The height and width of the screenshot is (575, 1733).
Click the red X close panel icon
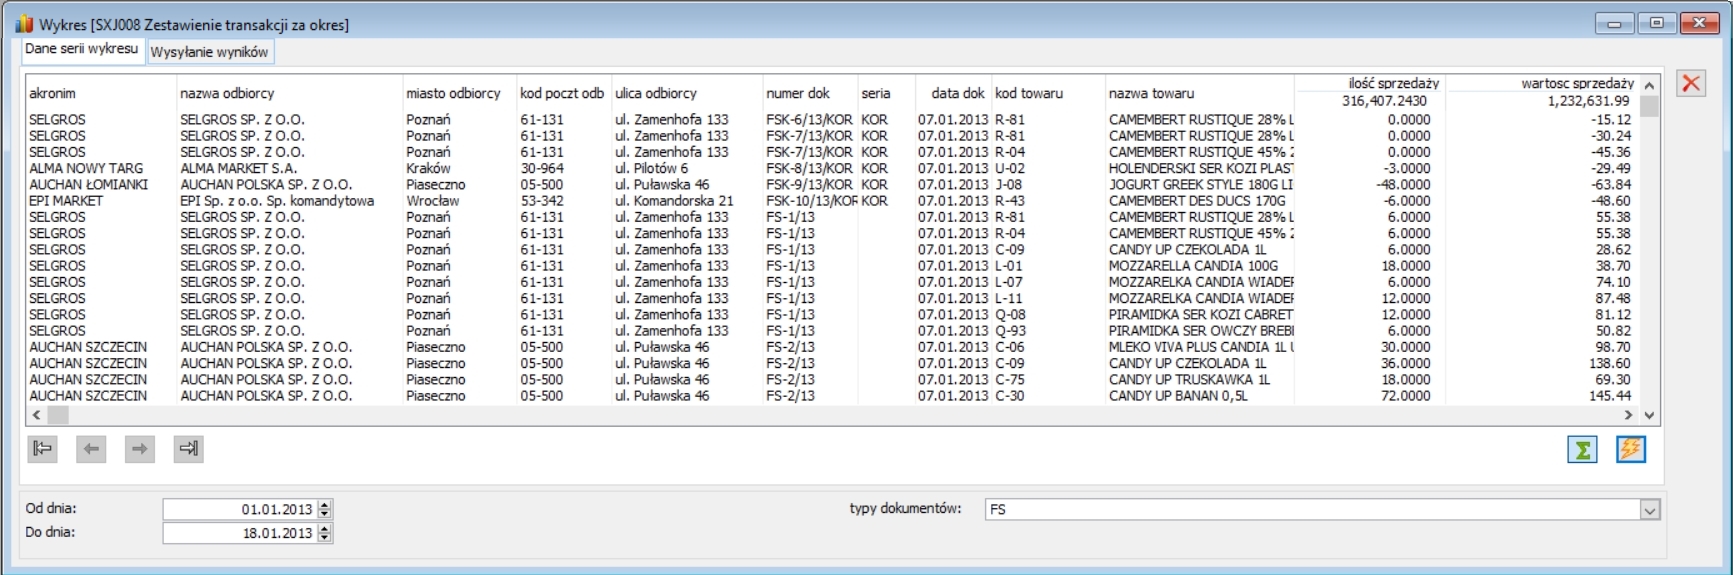click(x=1691, y=83)
